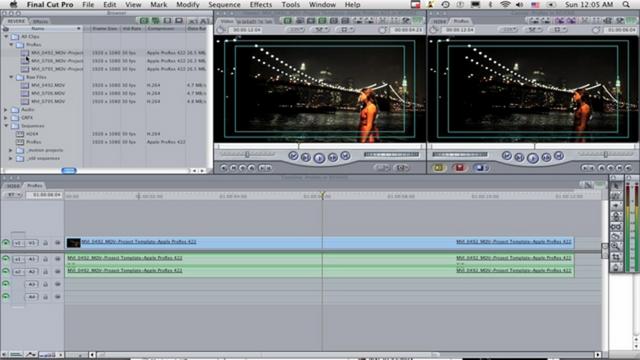Play the sequence in the Canvas
The width and height of the screenshot is (640, 360).
[533, 158]
